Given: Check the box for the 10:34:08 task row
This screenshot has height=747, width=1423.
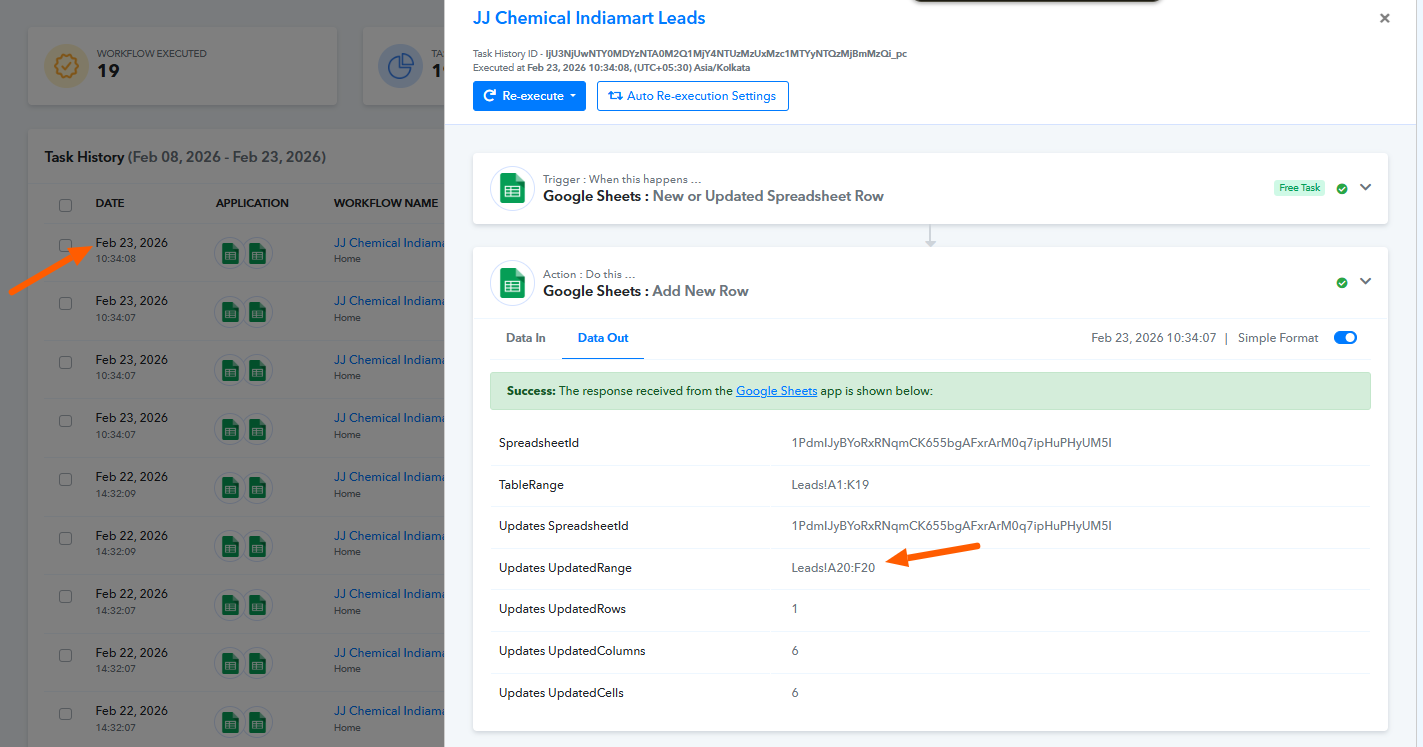Looking at the screenshot, I should coord(65,245).
